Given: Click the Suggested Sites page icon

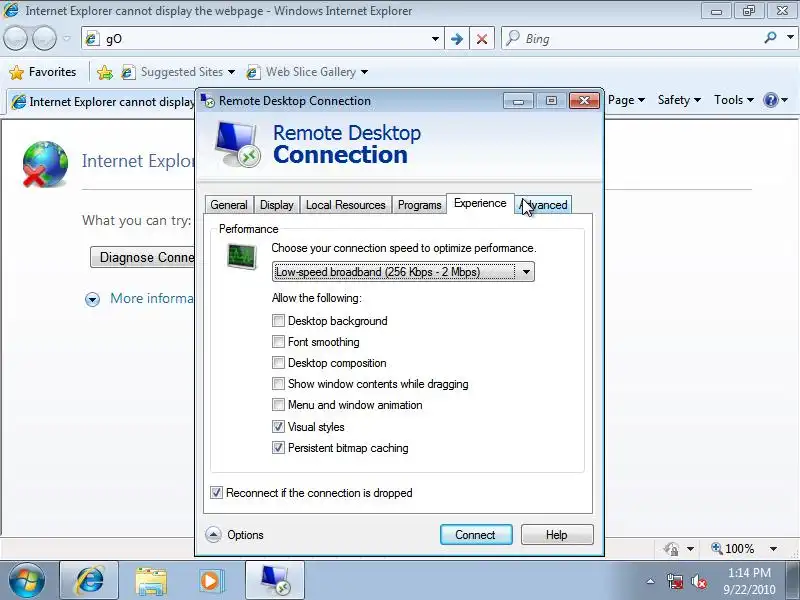Looking at the screenshot, I should click(x=128, y=72).
